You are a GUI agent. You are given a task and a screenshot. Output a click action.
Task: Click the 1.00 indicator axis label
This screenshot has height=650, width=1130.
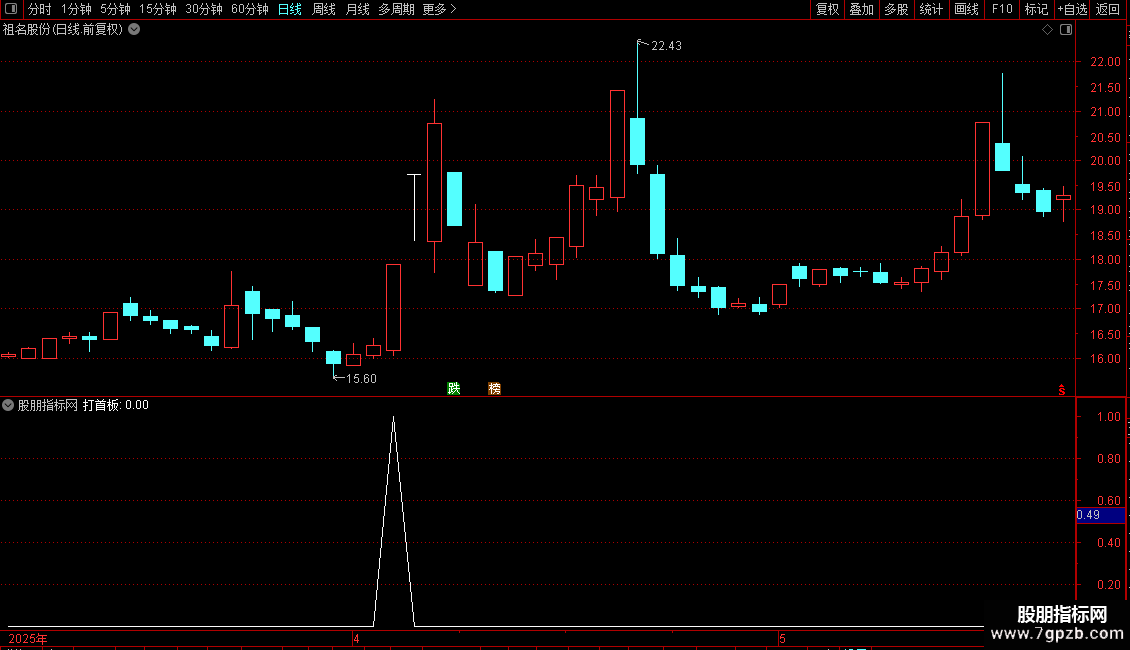pos(1108,417)
